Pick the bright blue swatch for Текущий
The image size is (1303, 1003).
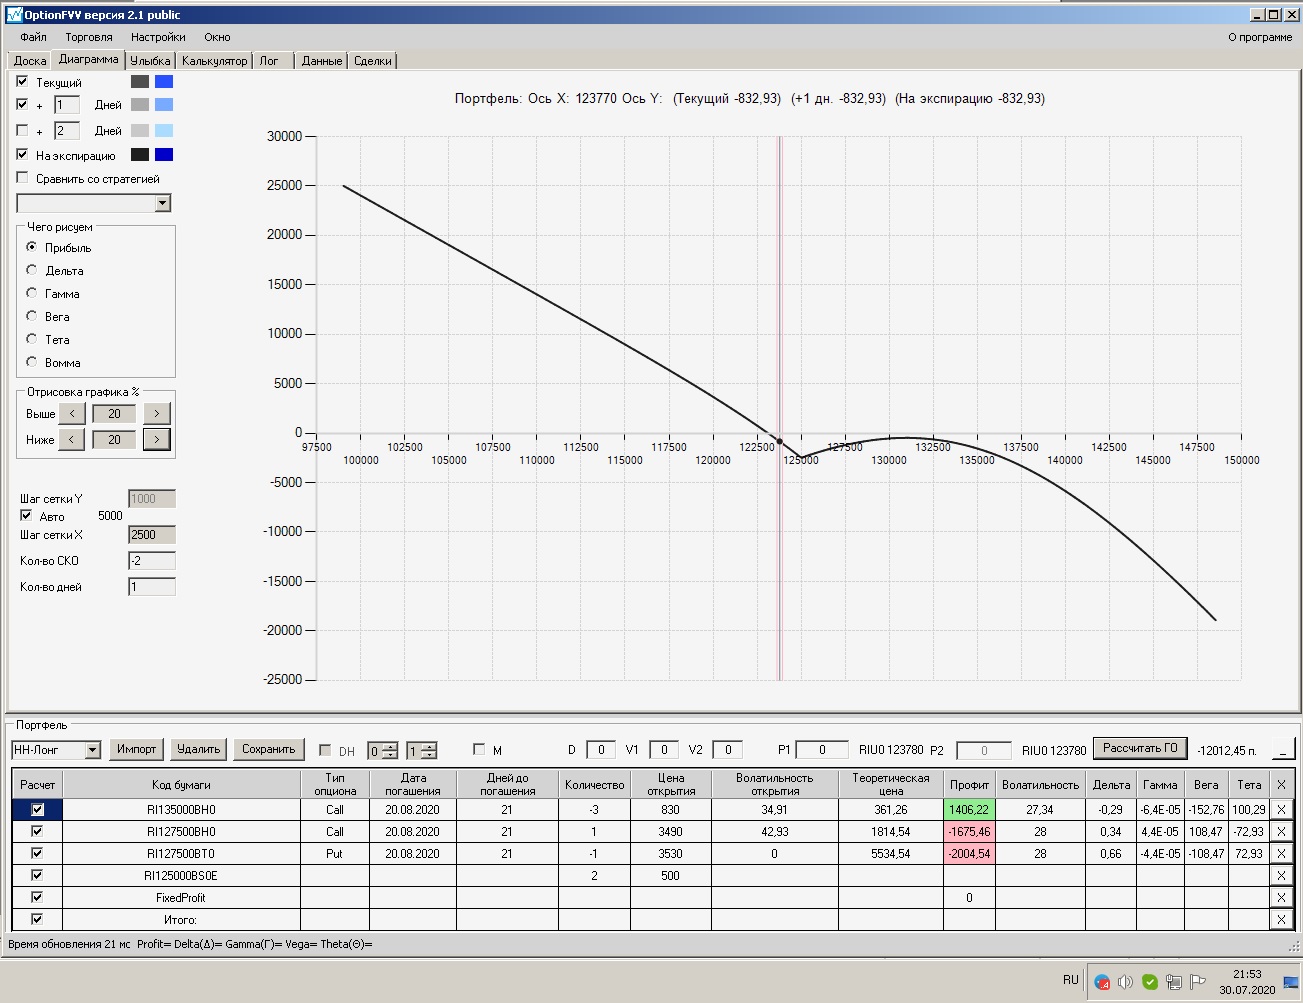pyautogui.click(x=164, y=82)
